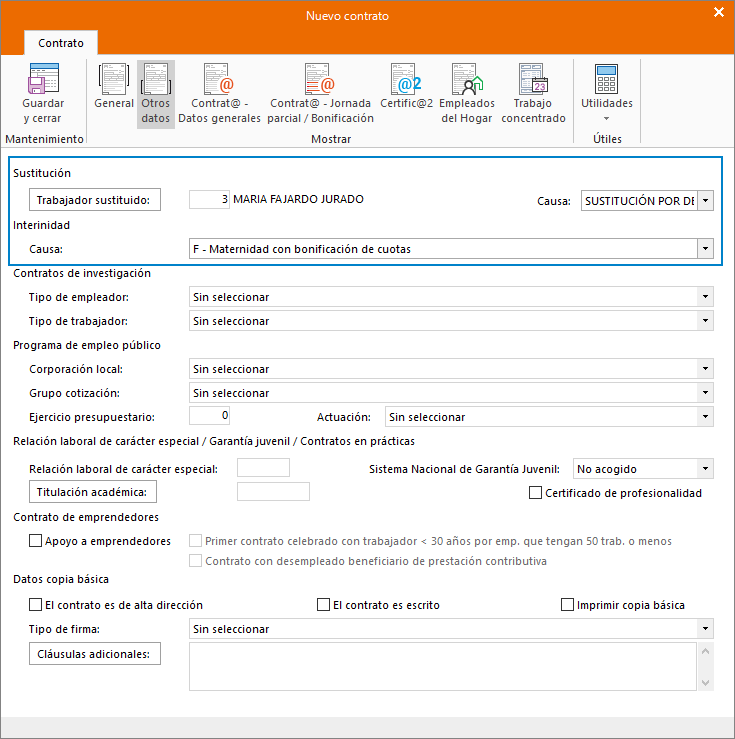Toggle Imprimir copia básica checkbox
The image size is (735, 739).
tap(568, 605)
